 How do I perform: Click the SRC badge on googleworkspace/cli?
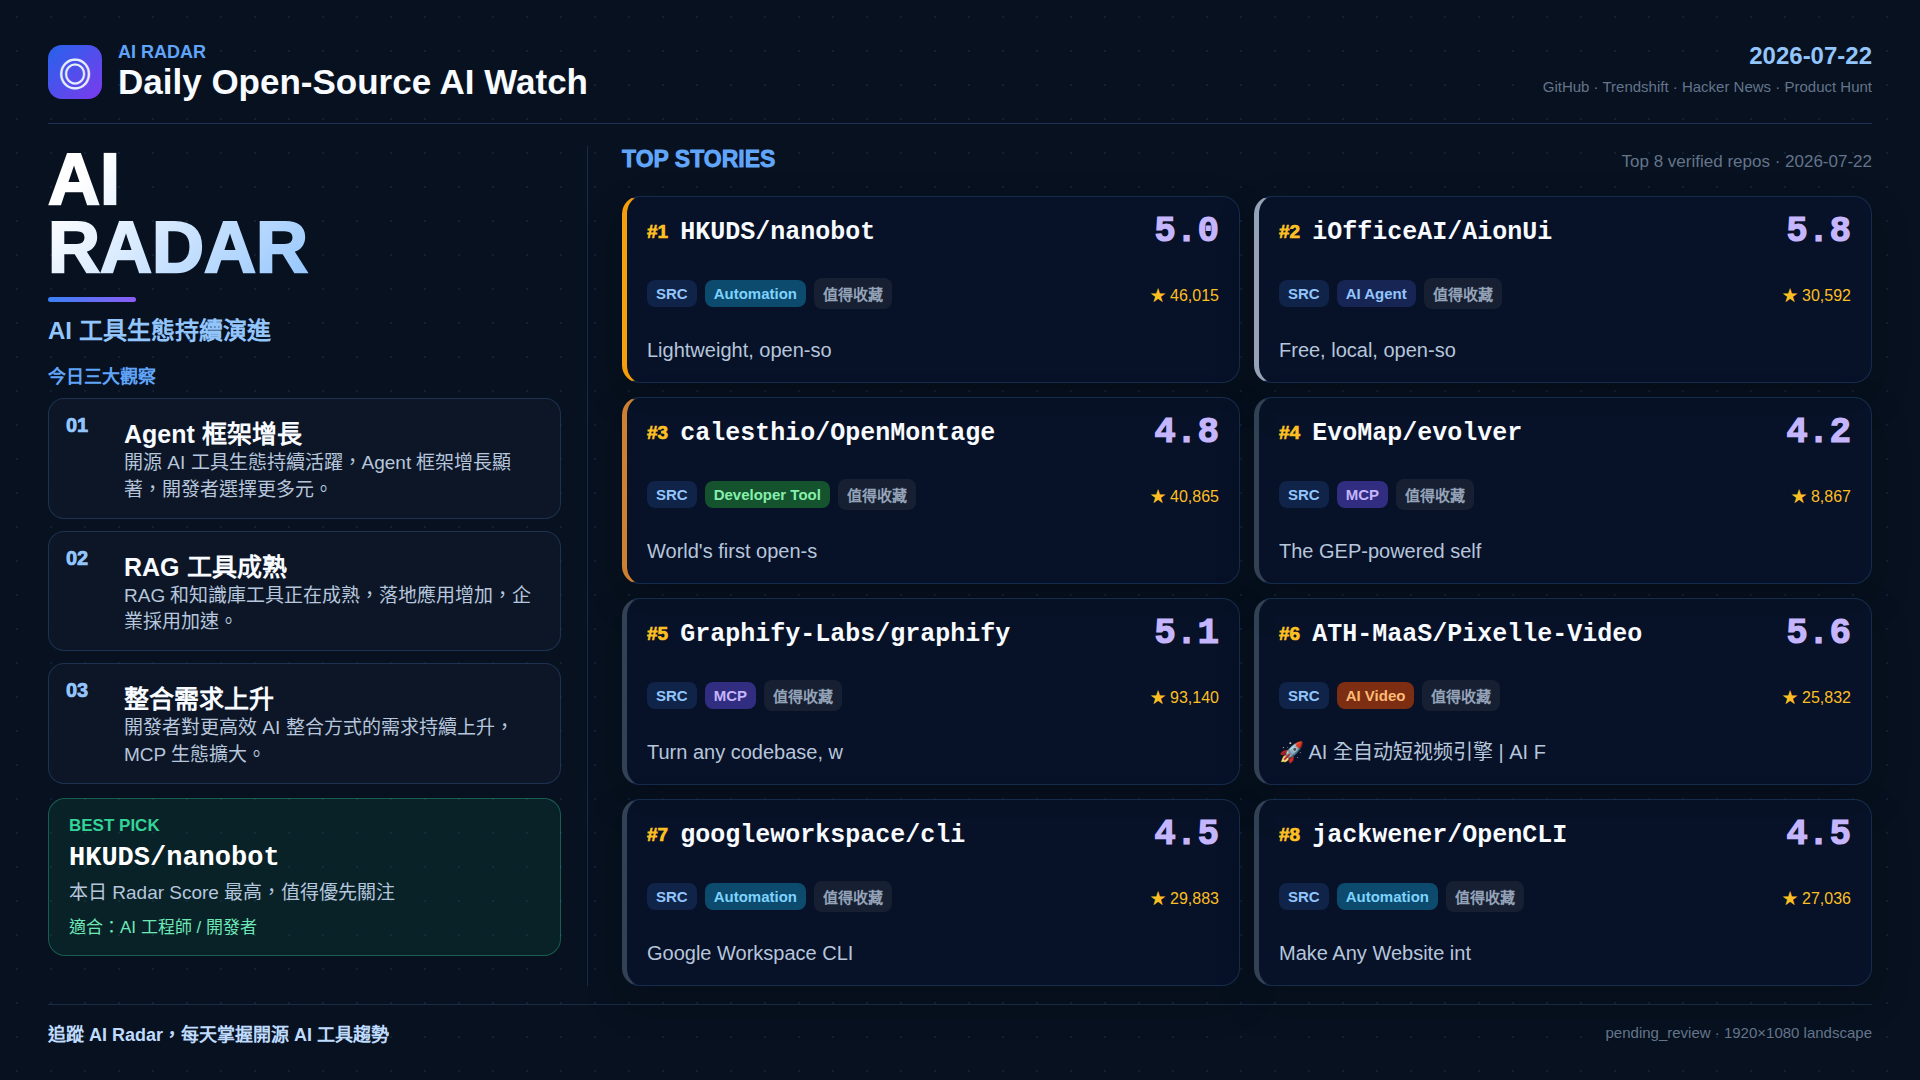click(x=671, y=897)
